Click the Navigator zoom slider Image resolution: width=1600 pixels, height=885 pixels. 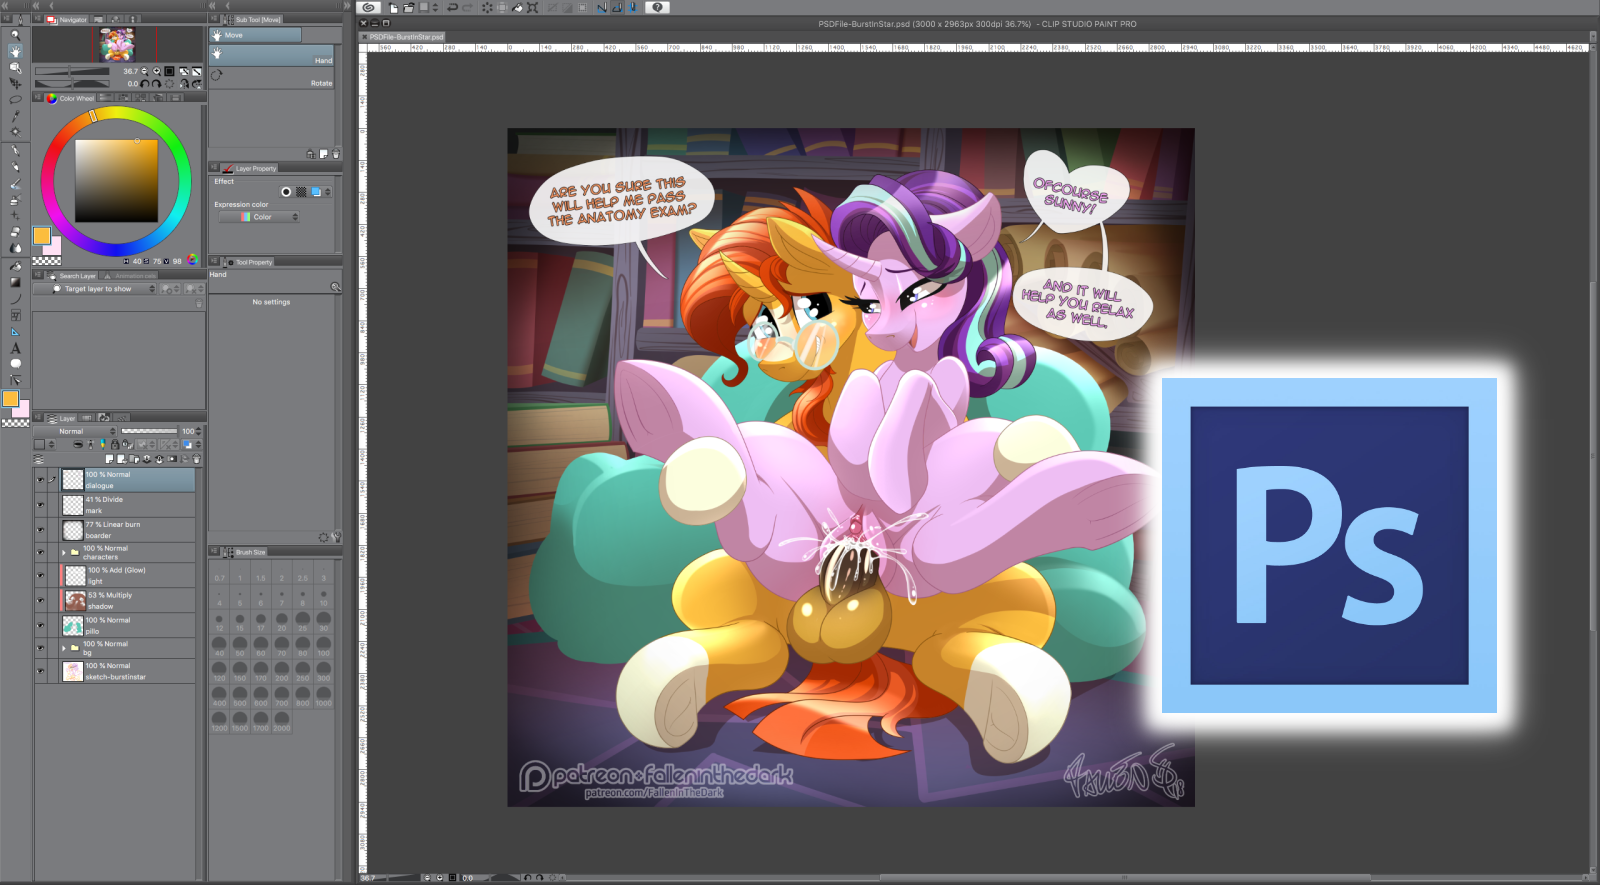(72, 71)
